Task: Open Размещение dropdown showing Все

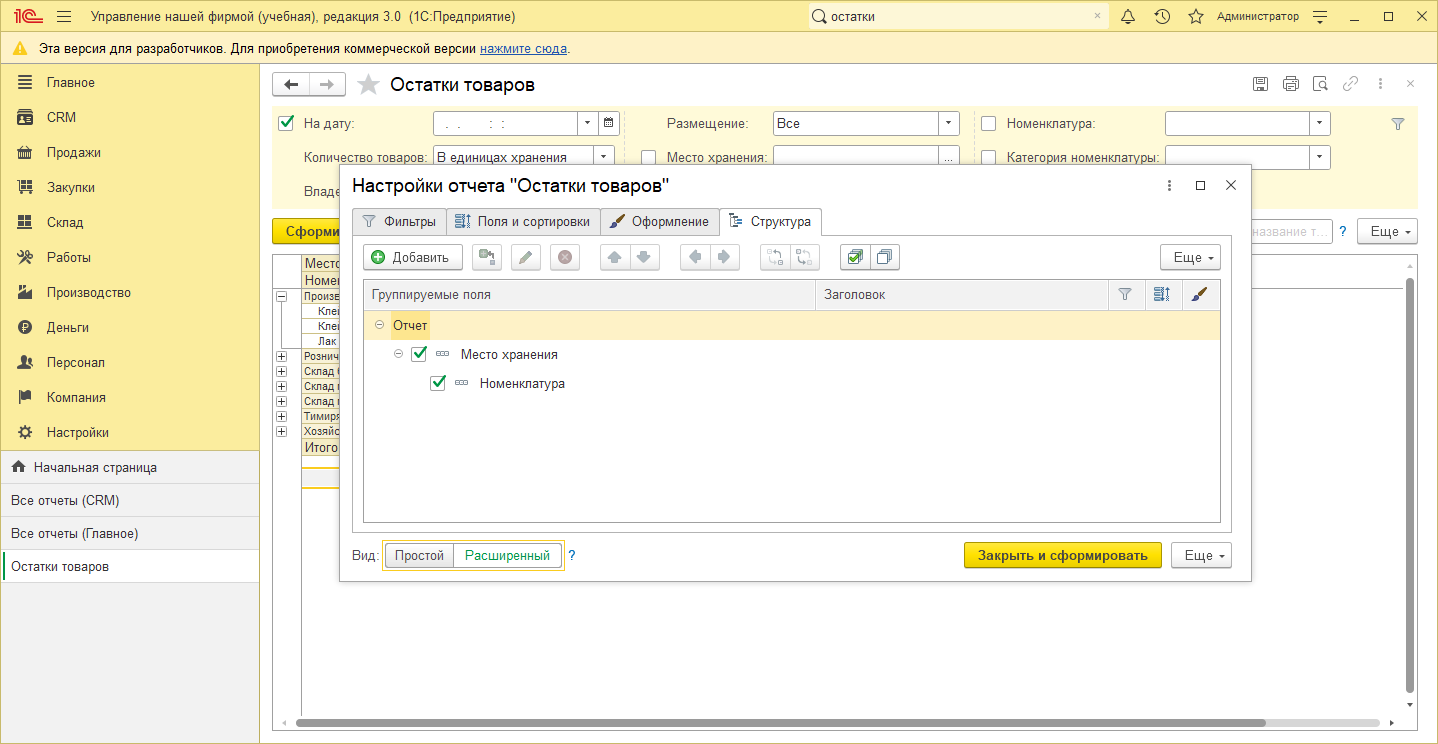Action: [x=948, y=124]
